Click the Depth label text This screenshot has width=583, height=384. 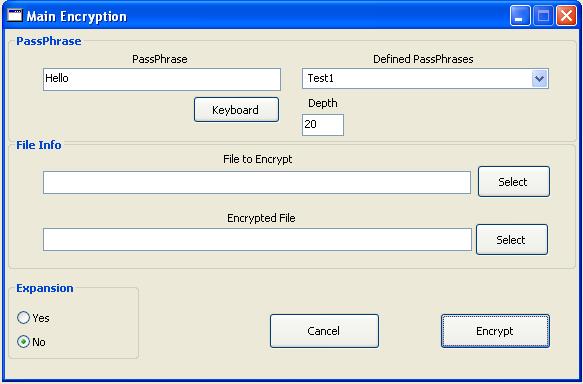(323, 103)
